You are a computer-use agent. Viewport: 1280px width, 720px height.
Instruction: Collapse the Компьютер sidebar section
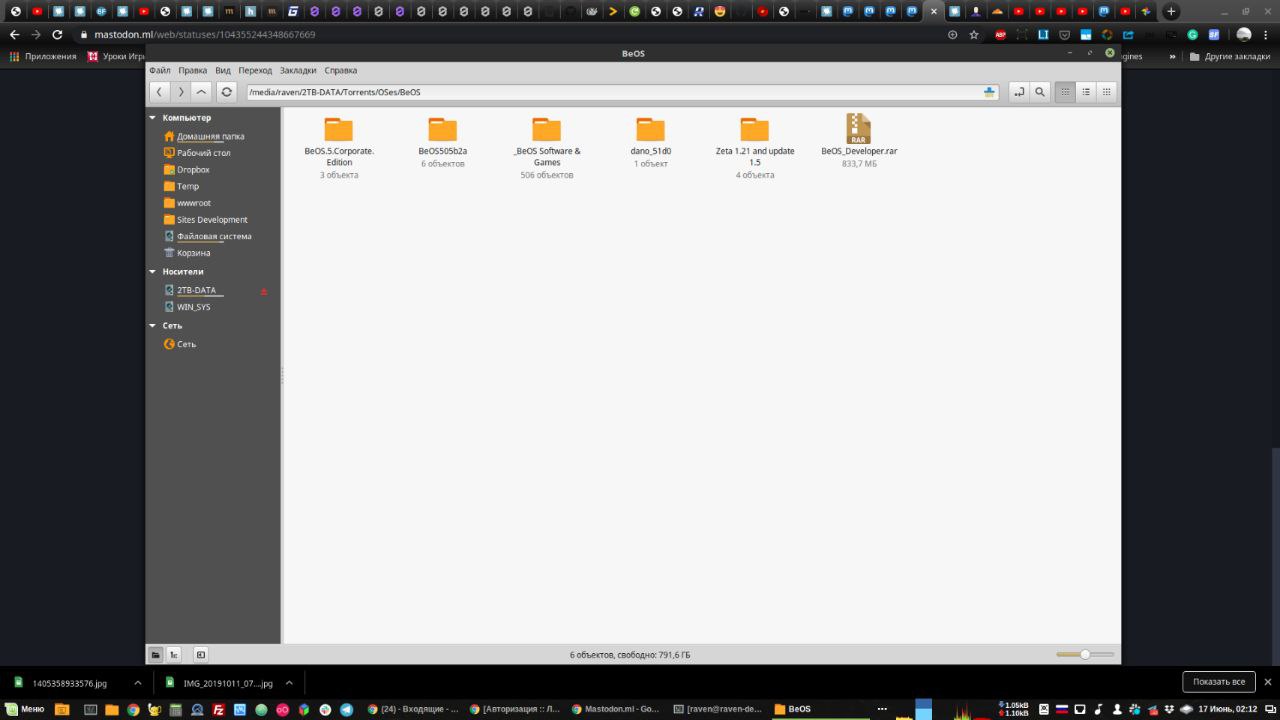[x=153, y=118]
